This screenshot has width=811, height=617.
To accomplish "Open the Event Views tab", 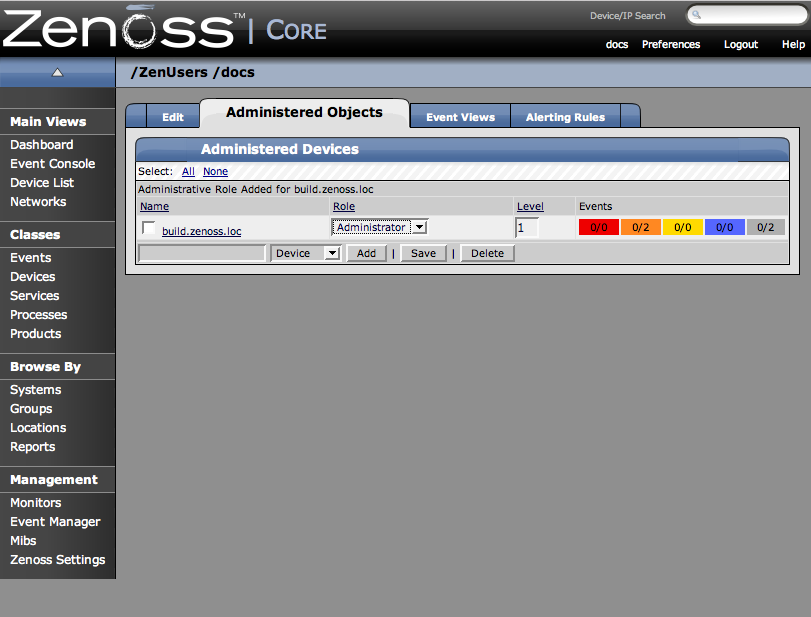I will (x=460, y=117).
